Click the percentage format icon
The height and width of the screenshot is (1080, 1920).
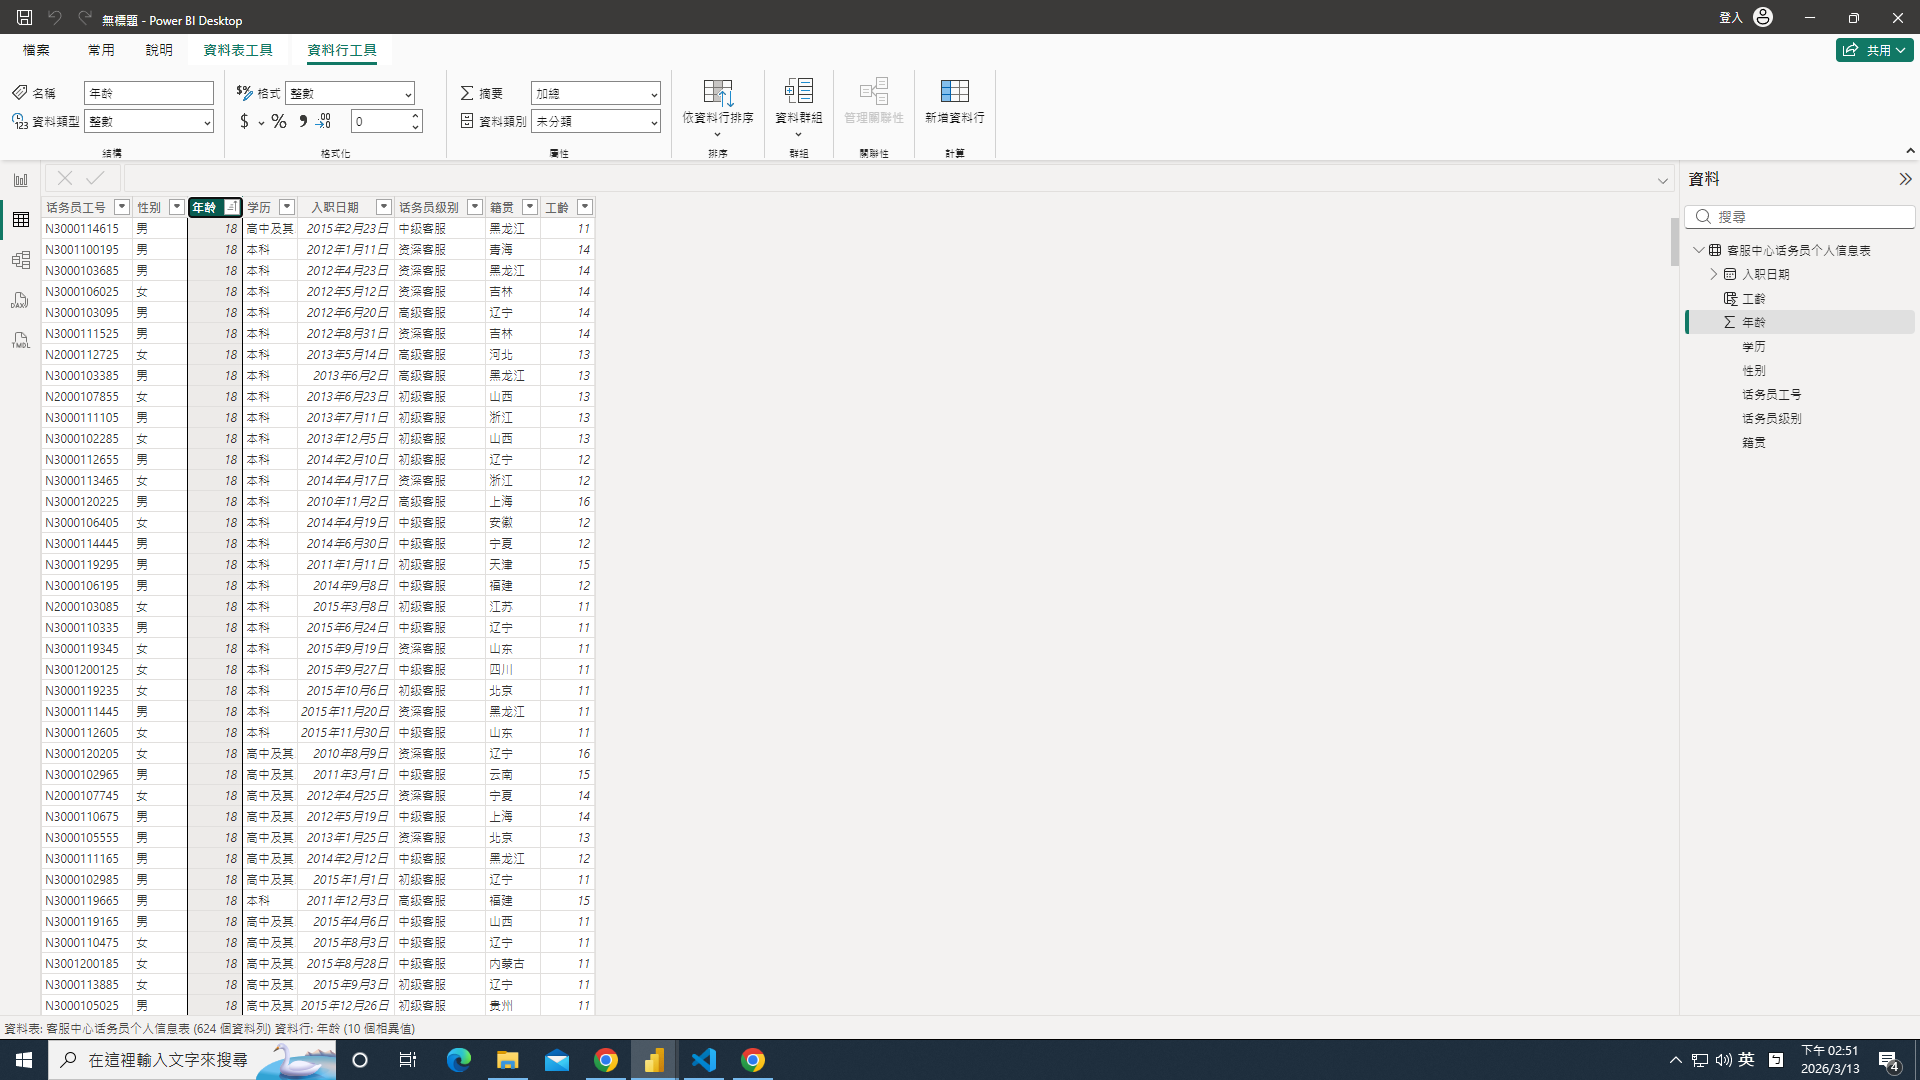[x=279, y=121]
